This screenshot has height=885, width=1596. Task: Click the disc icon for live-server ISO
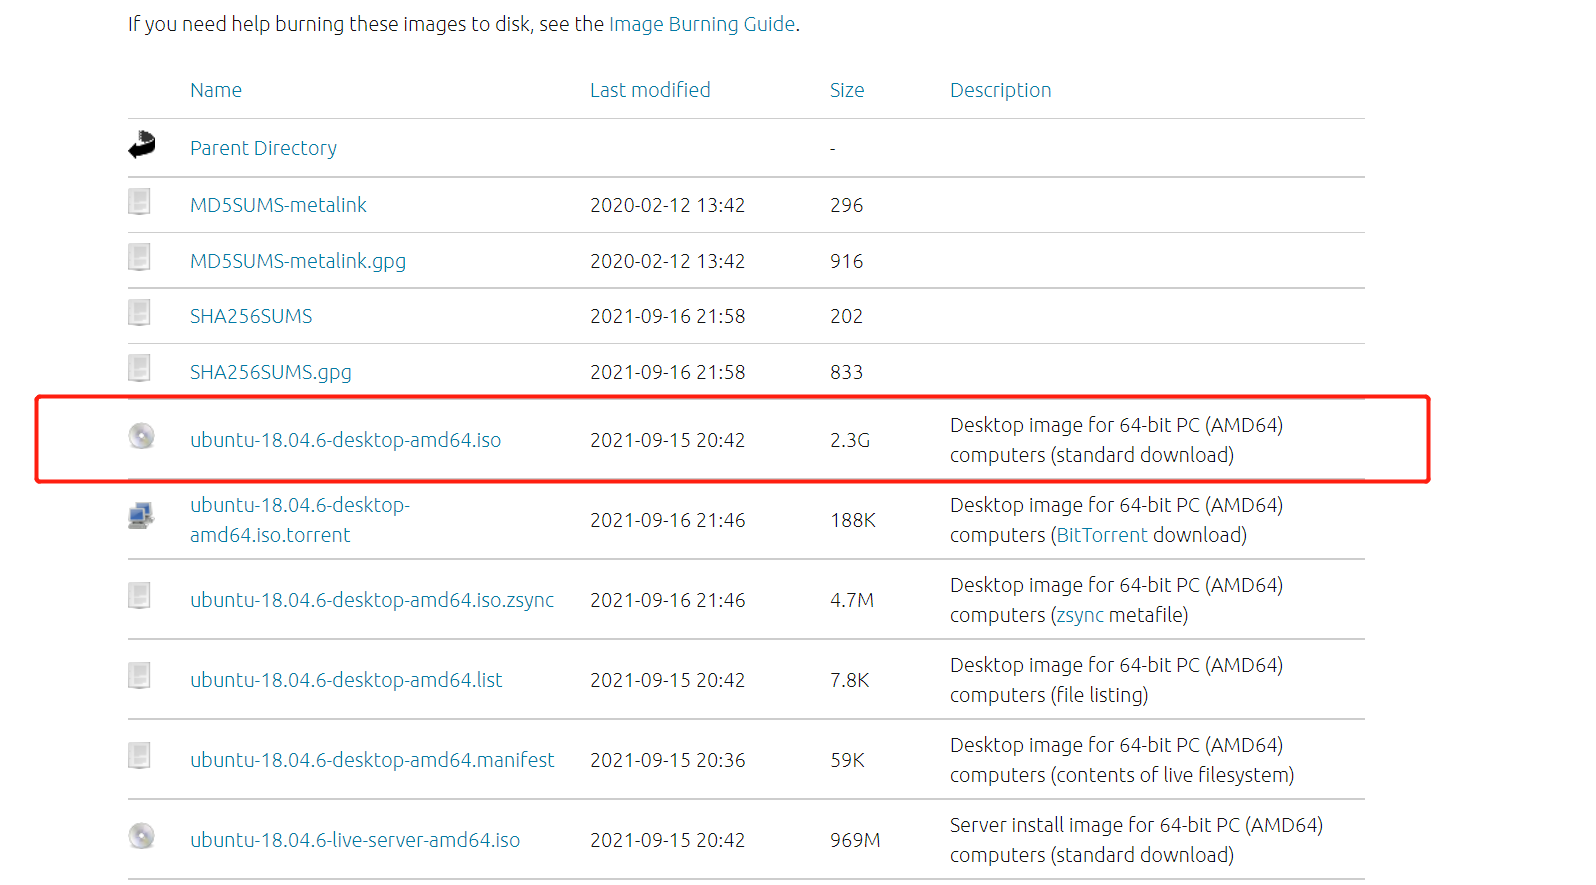click(x=141, y=836)
